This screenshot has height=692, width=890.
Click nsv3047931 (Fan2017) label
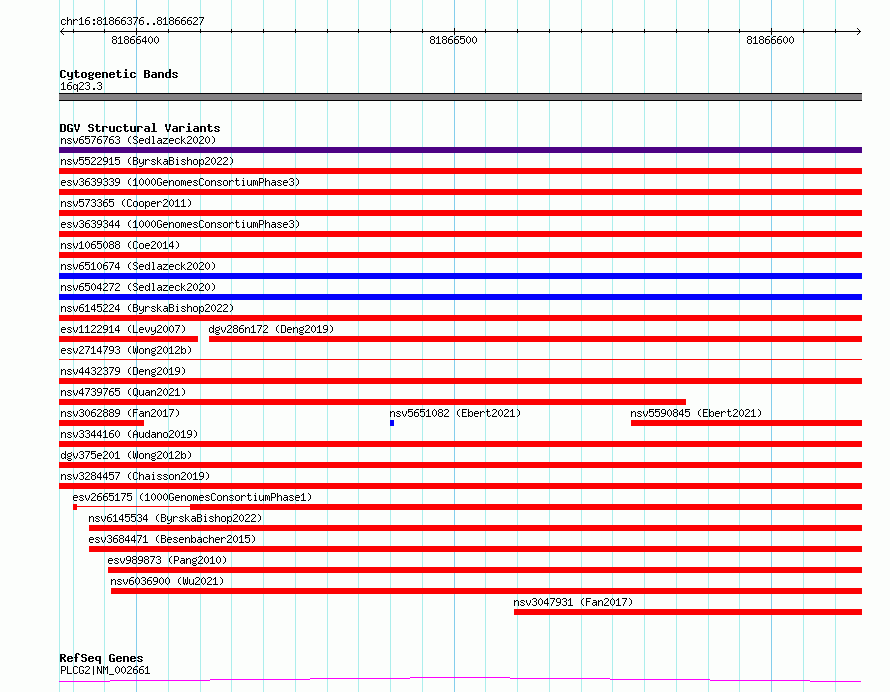click(x=573, y=602)
